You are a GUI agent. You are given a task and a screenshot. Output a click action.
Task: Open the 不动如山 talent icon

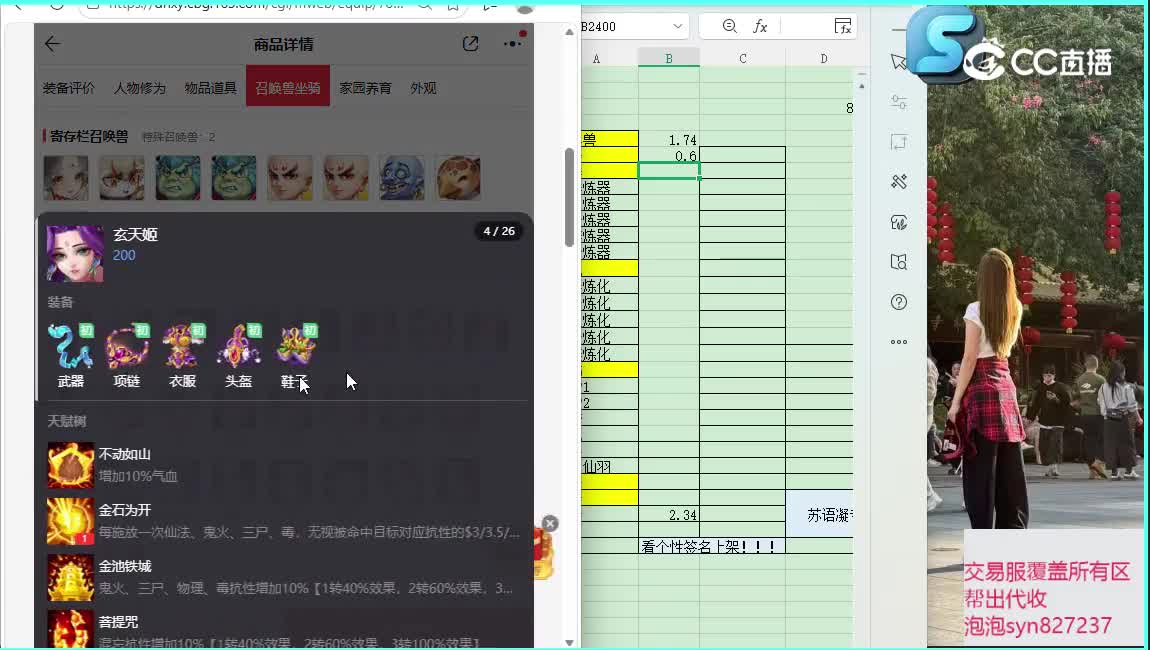tap(70, 465)
